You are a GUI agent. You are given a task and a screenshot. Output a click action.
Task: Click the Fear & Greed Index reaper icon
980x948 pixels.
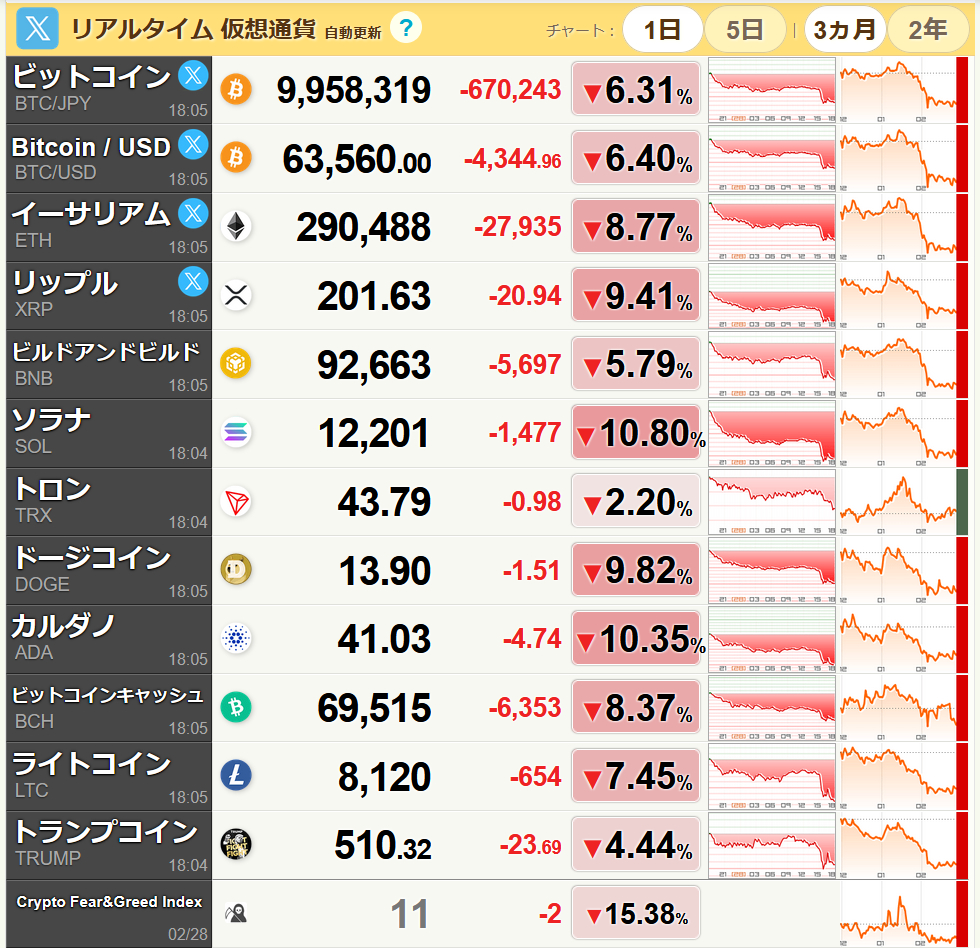[236, 913]
